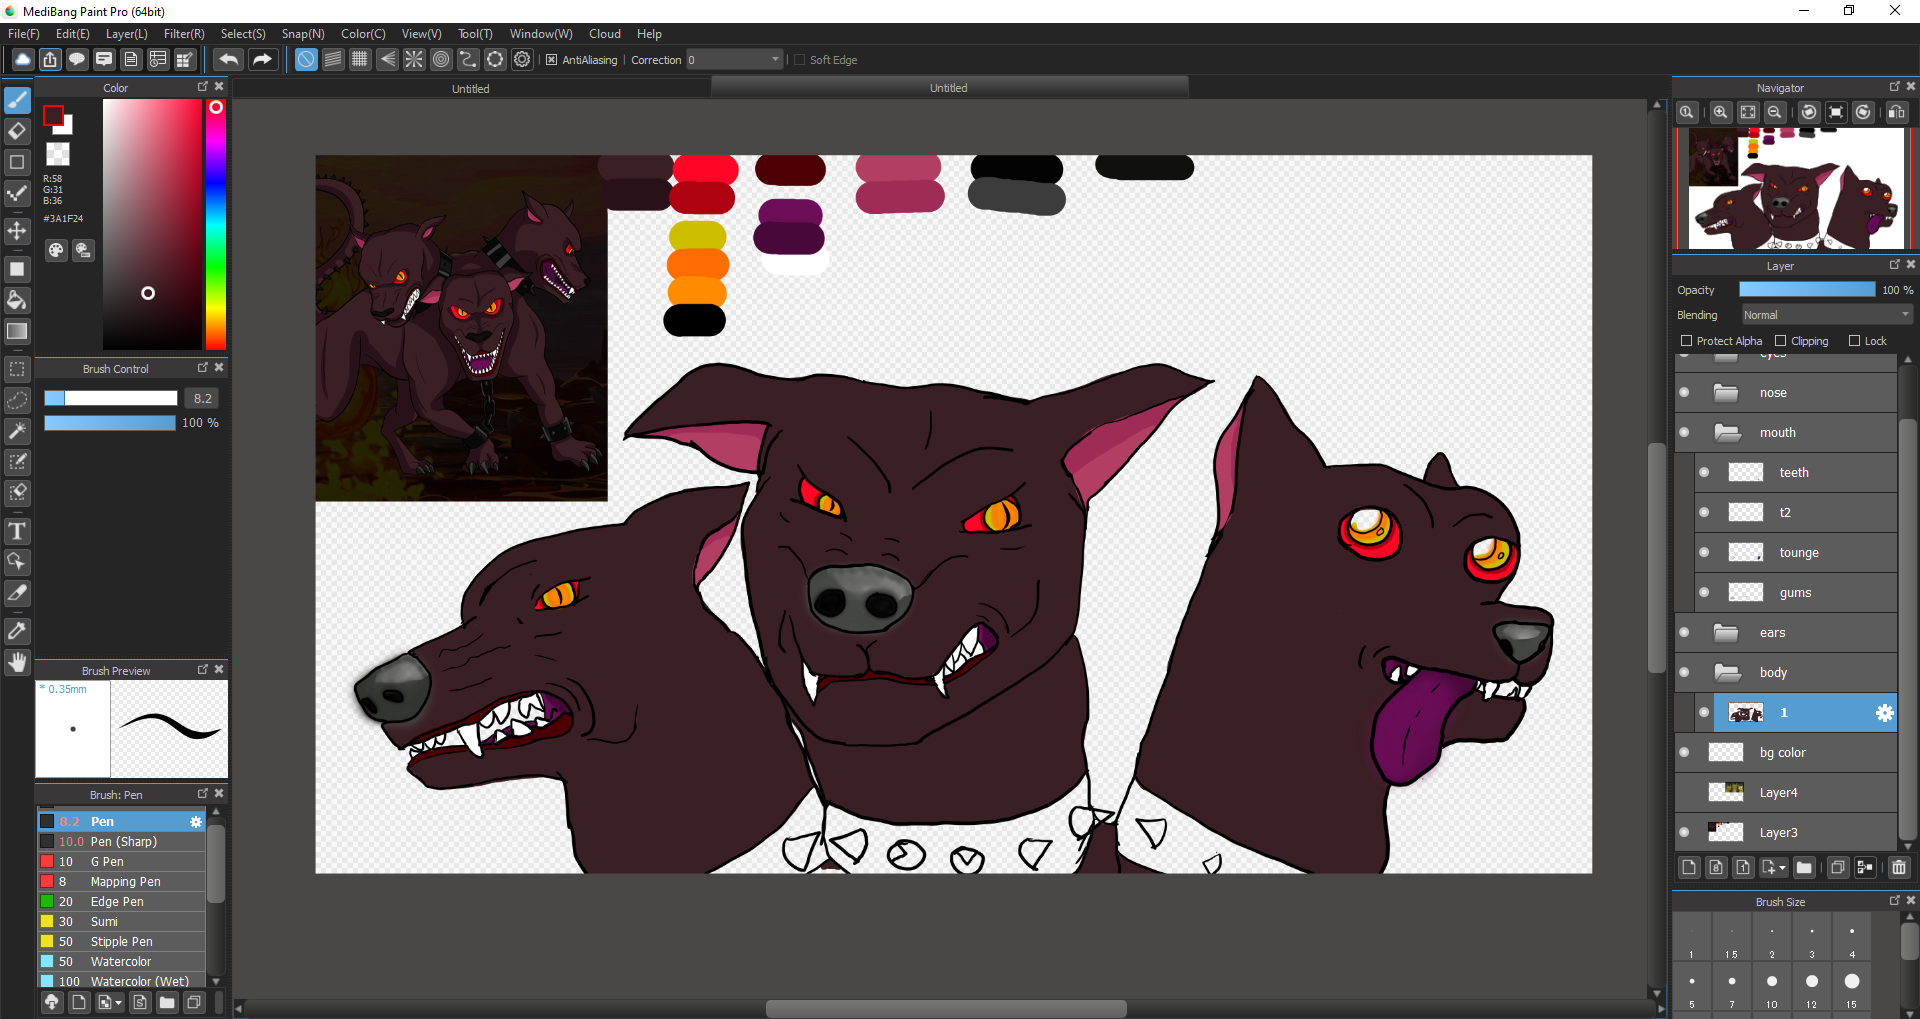Zoom out using Navigator magnifier minus
The width and height of the screenshot is (1920, 1019).
click(1775, 112)
